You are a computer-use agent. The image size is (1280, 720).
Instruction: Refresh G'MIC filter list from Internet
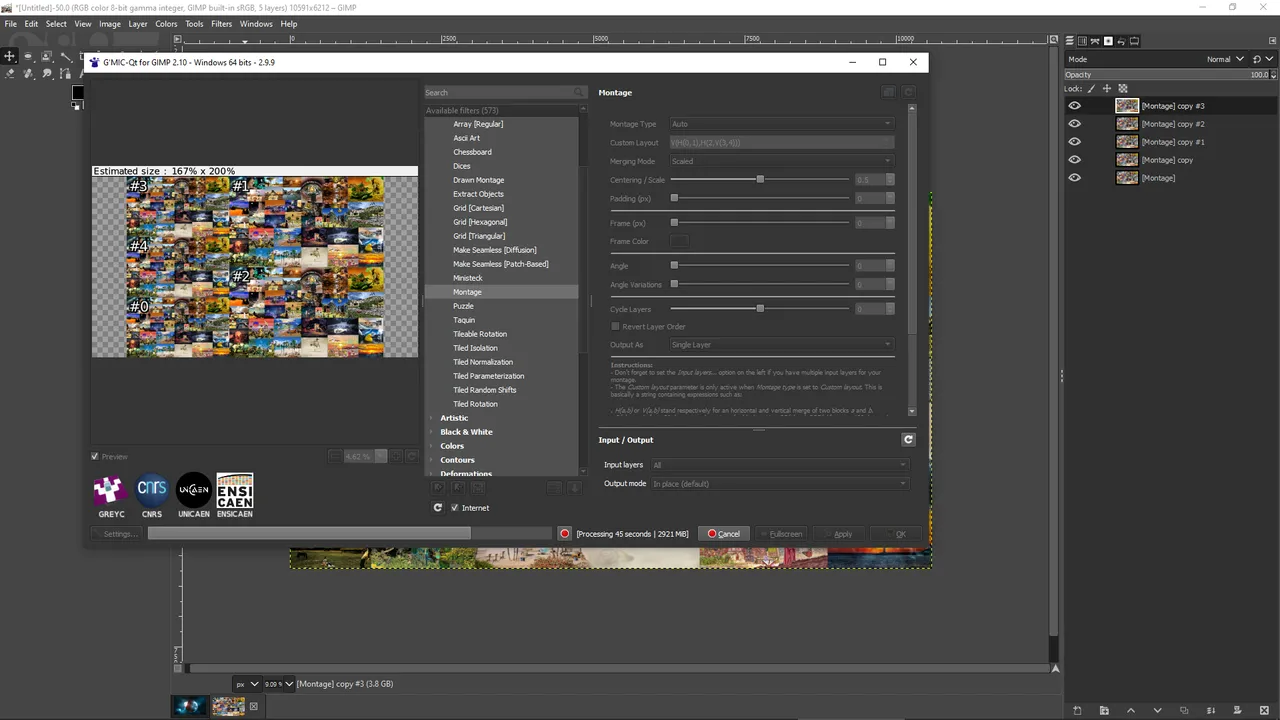tap(437, 508)
